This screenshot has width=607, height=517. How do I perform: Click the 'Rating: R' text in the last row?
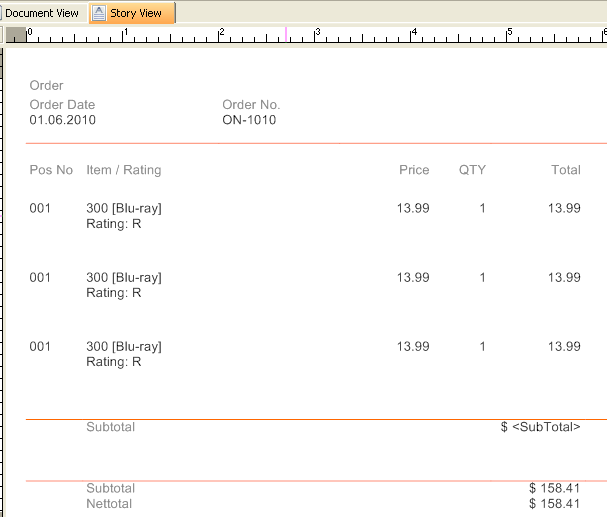pyautogui.click(x=113, y=362)
